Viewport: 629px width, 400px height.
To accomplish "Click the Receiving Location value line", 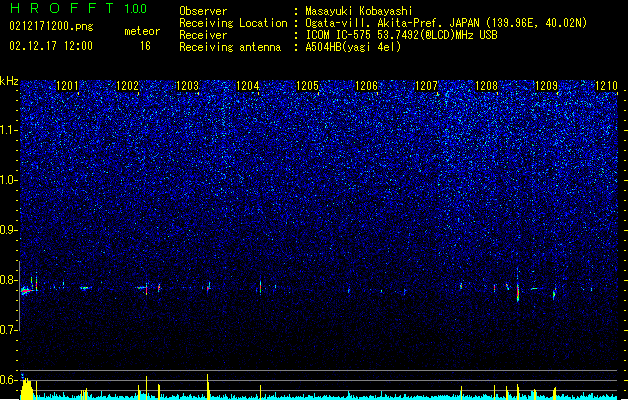I will point(446,23).
